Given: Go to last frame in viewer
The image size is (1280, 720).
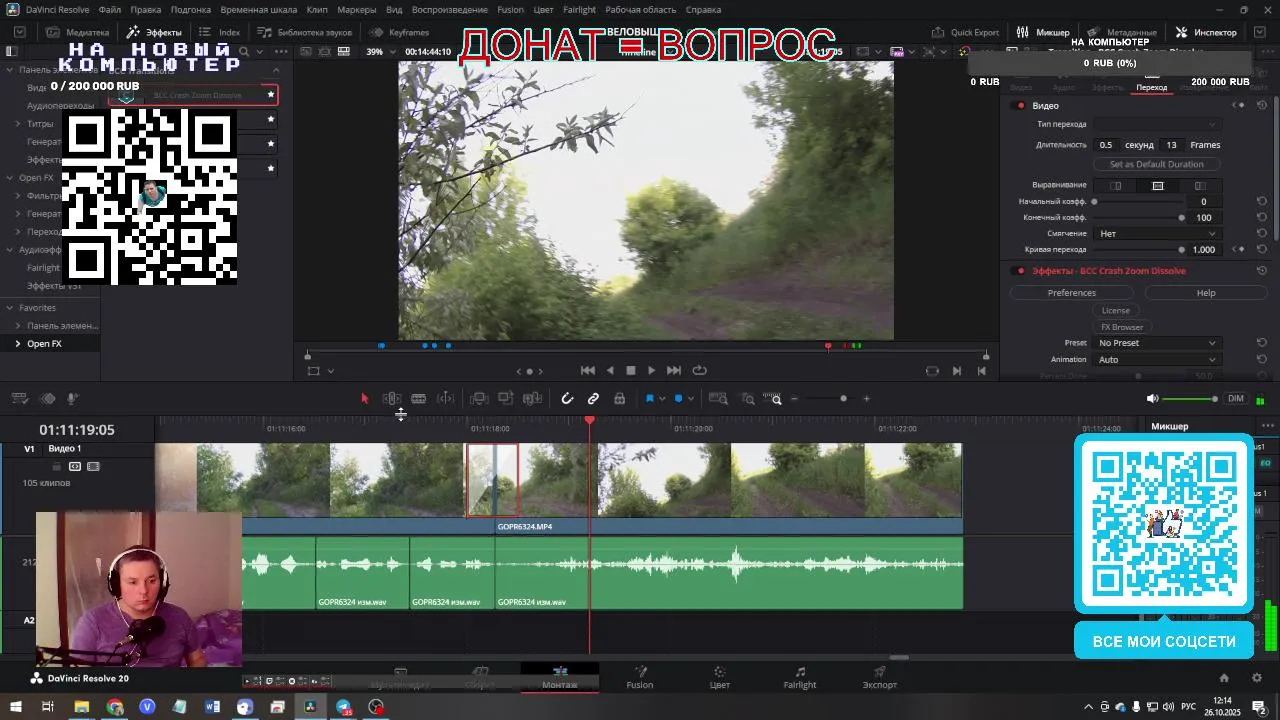Looking at the screenshot, I should [674, 371].
